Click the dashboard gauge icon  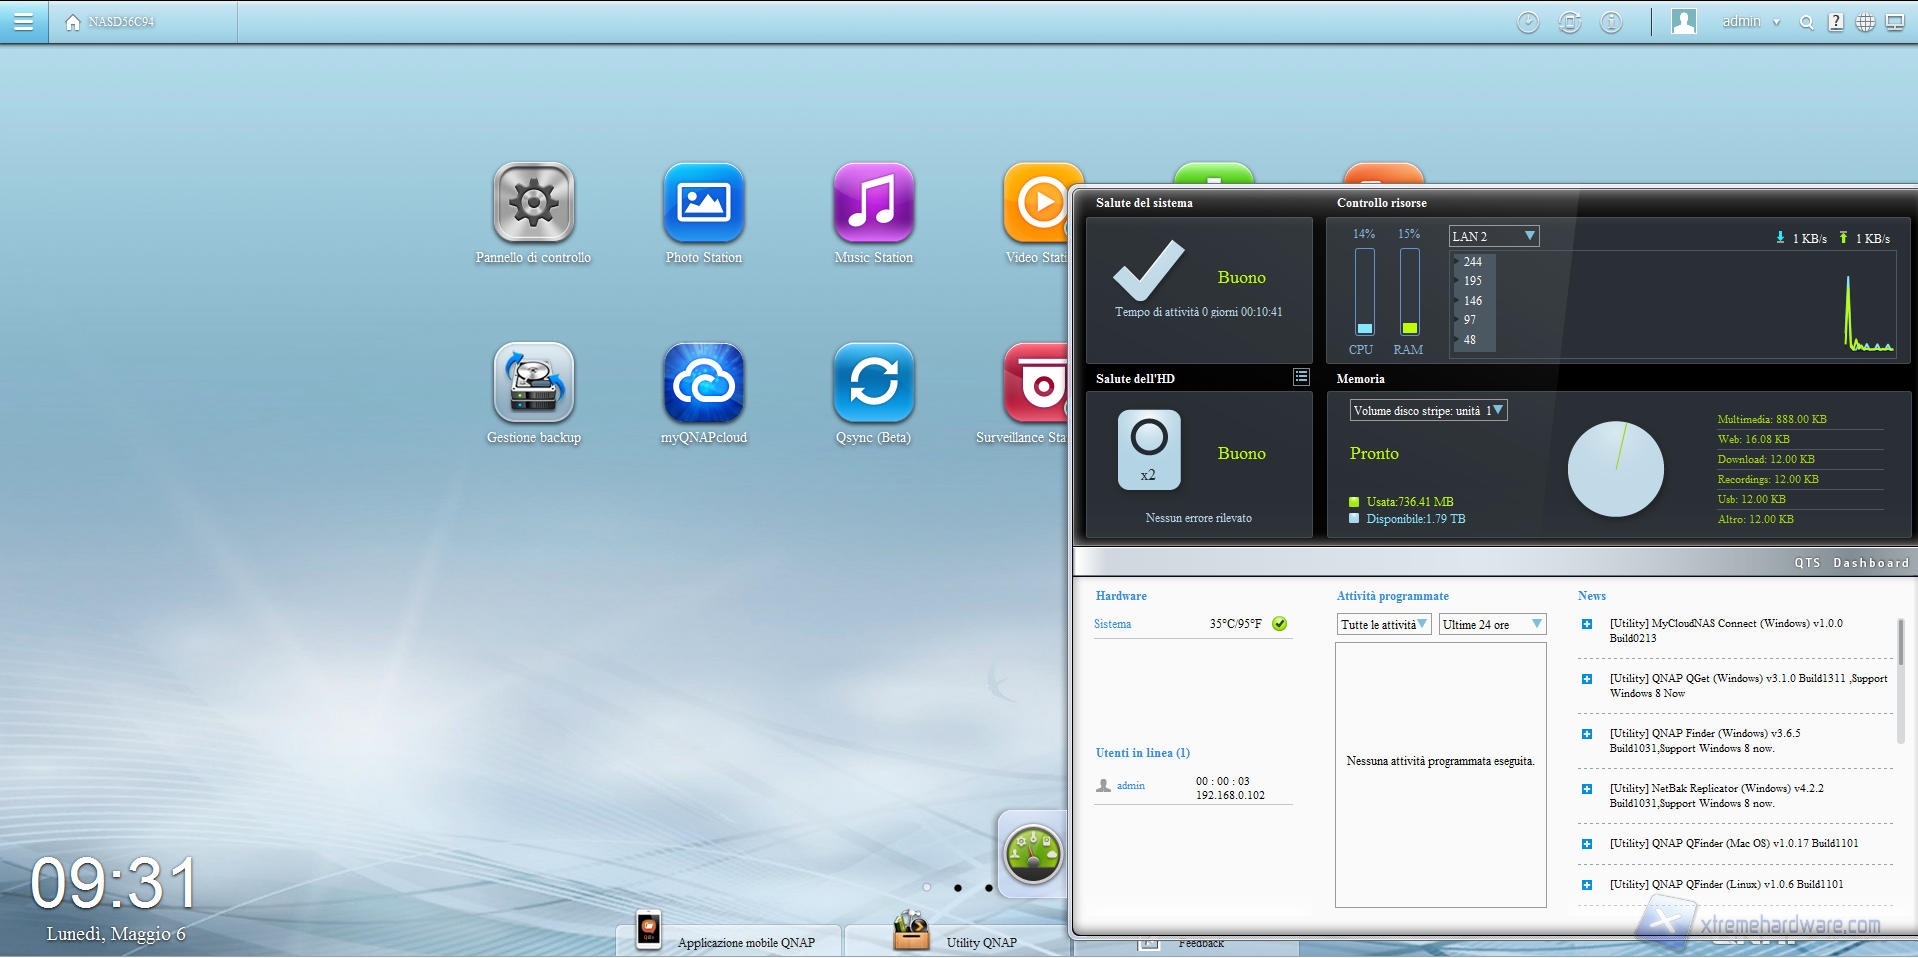(x=1033, y=853)
